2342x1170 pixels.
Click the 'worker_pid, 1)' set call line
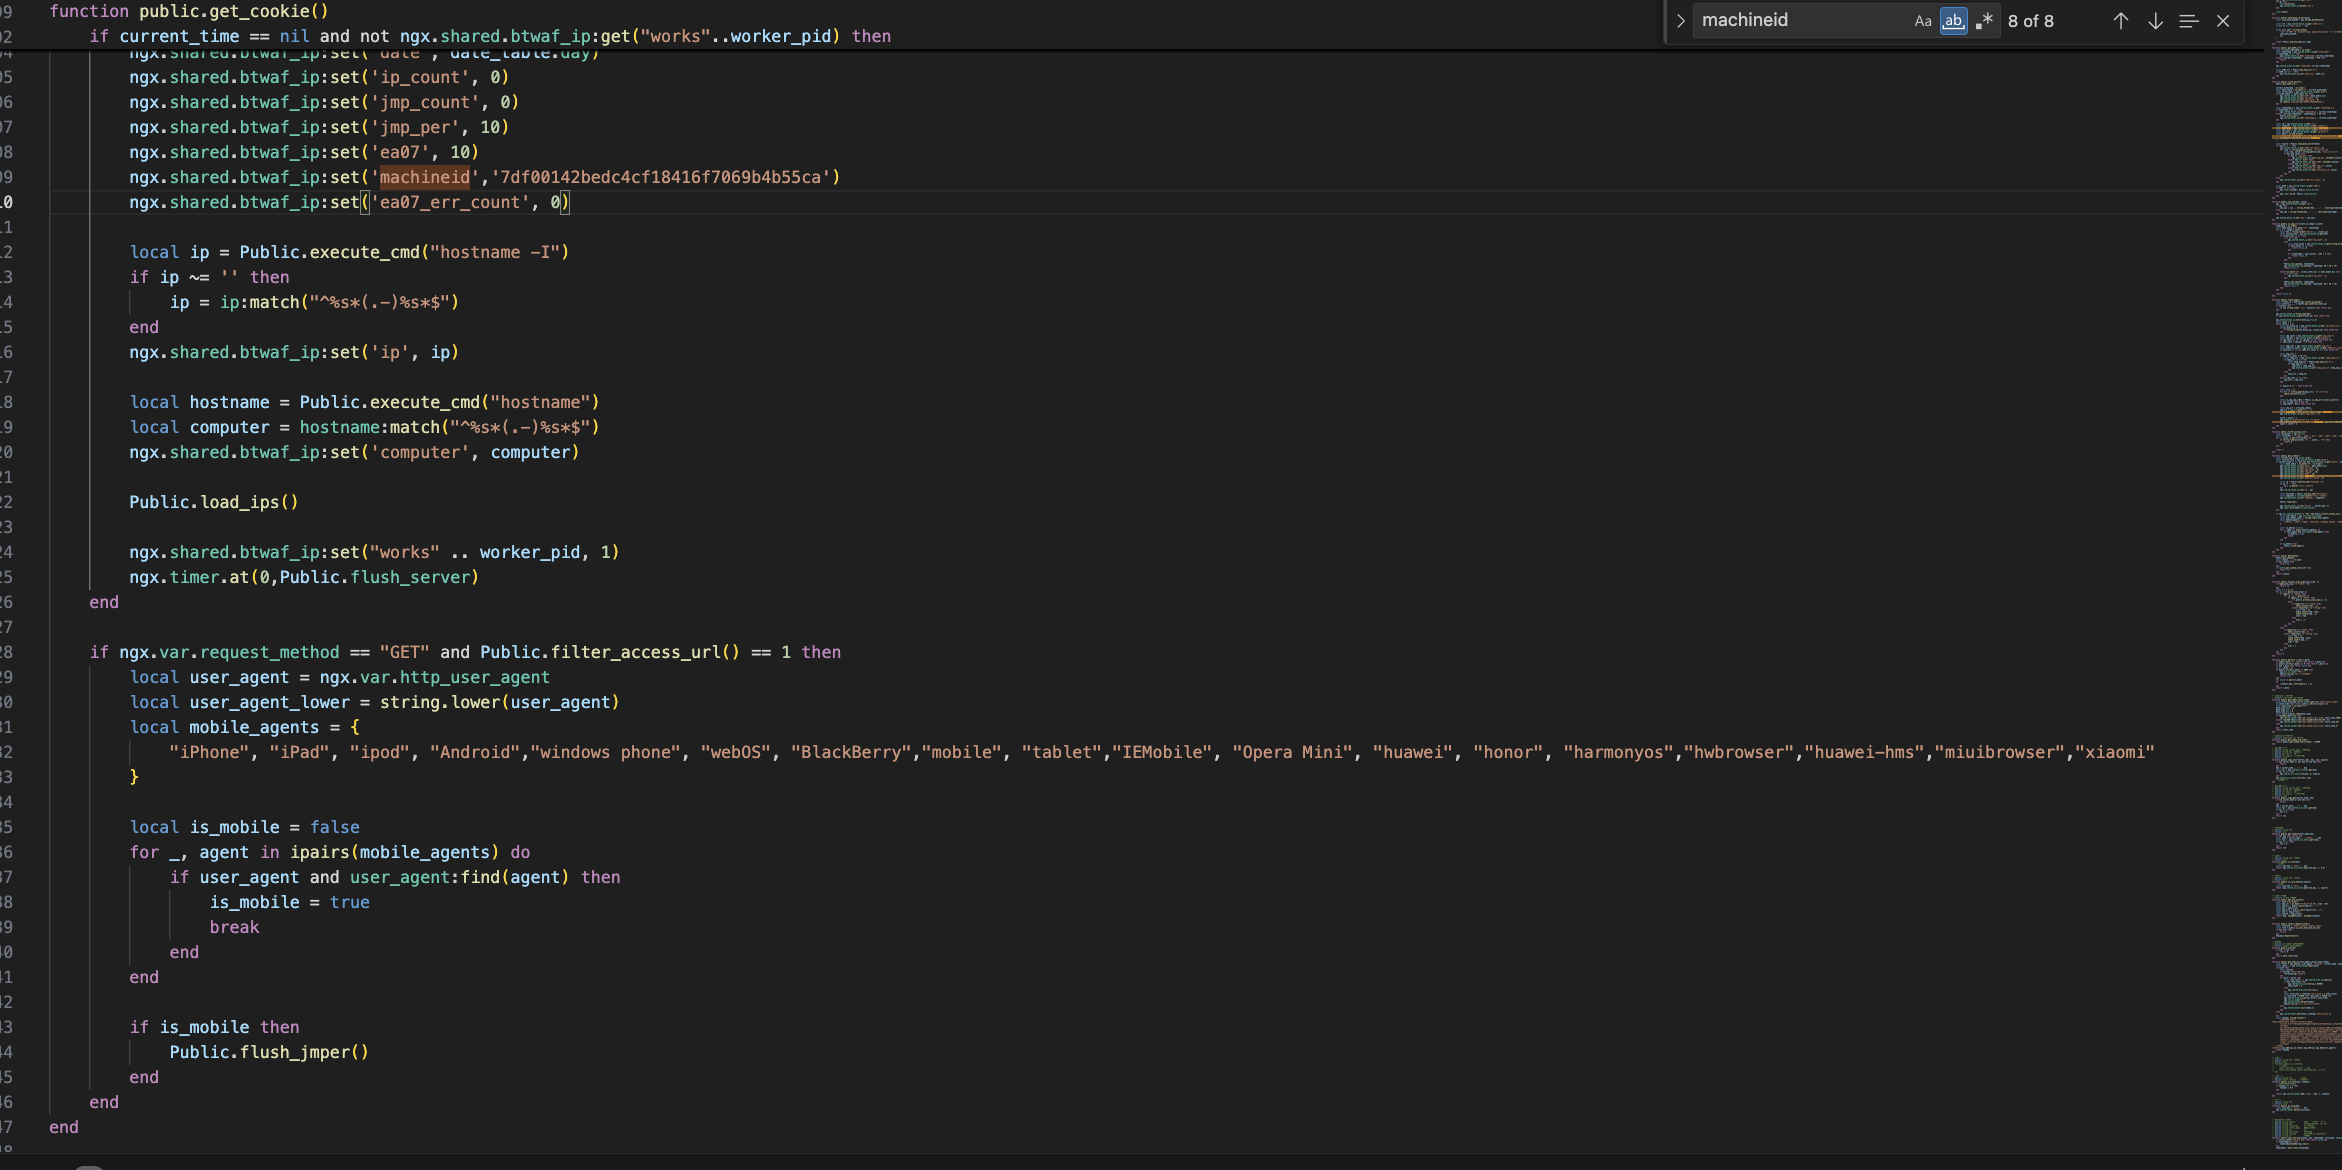click(x=374, y=552)
